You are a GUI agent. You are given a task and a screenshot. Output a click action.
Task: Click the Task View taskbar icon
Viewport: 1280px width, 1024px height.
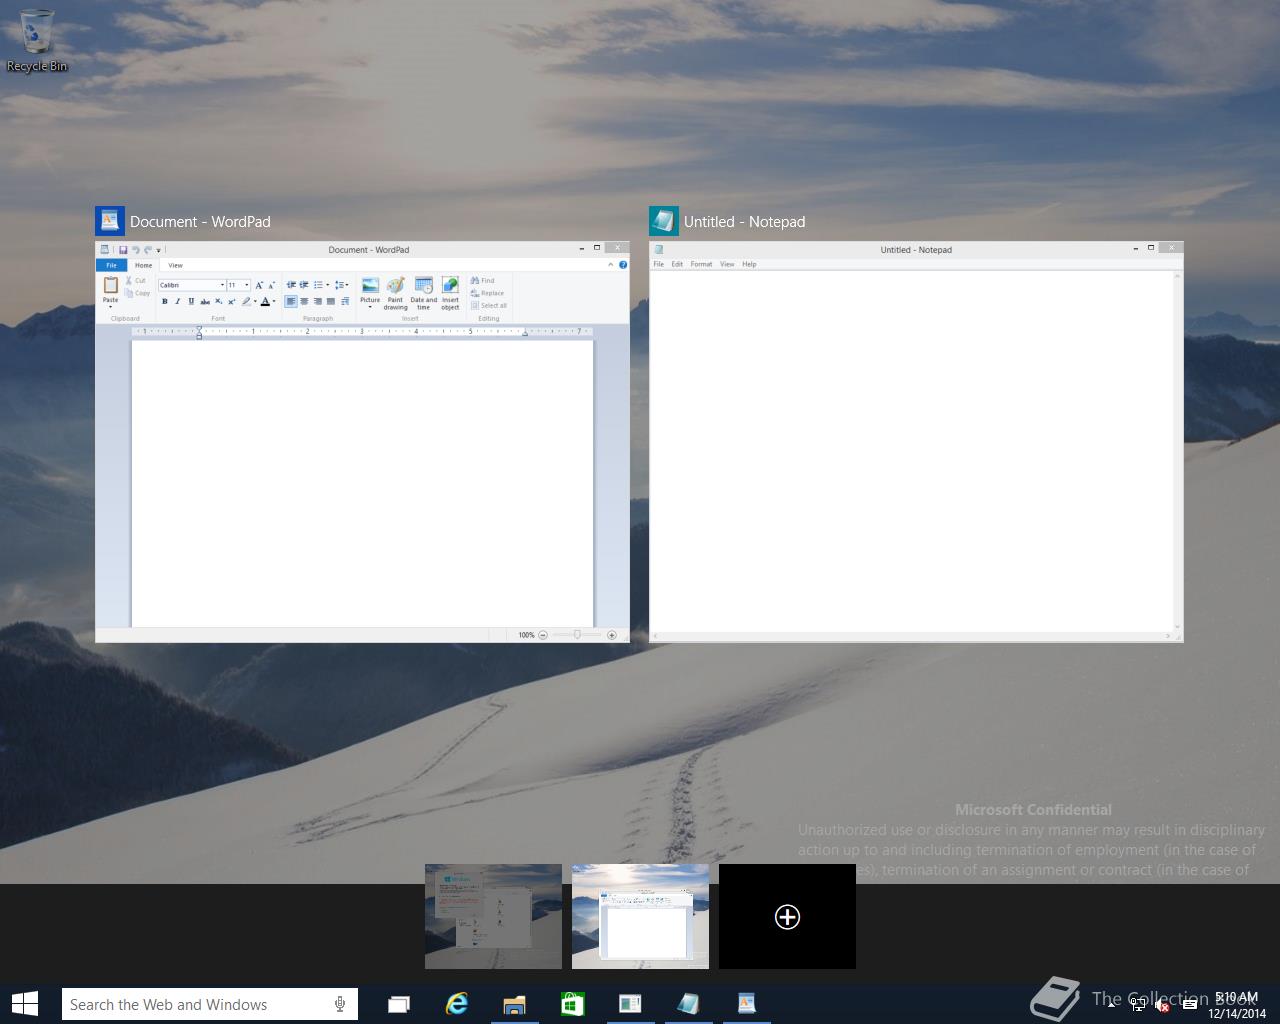pos(398,1004)
